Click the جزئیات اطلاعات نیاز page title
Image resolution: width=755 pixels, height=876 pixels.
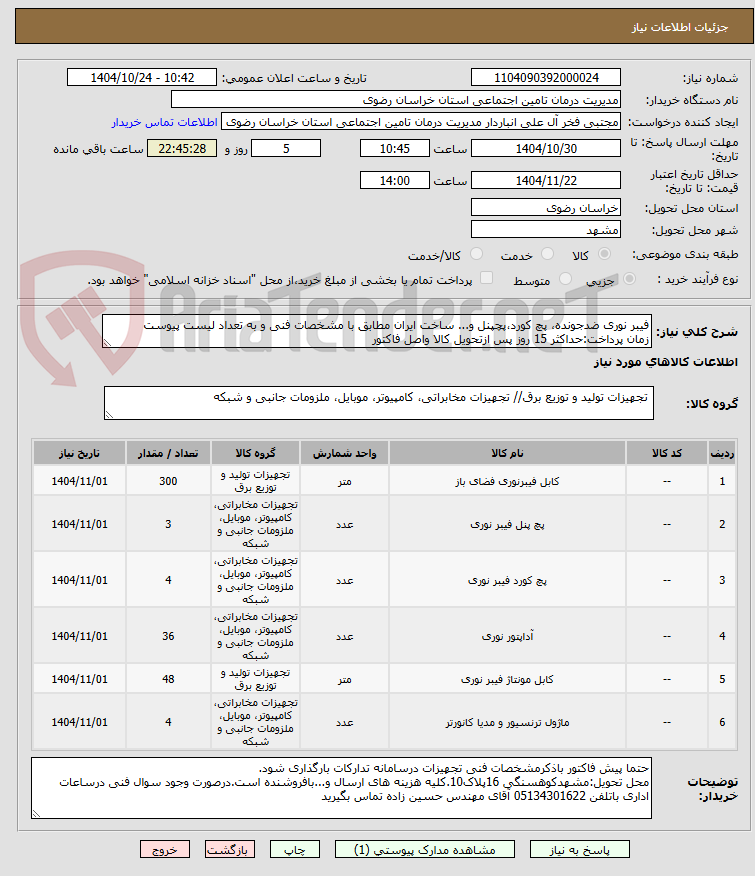pos(680,27)
